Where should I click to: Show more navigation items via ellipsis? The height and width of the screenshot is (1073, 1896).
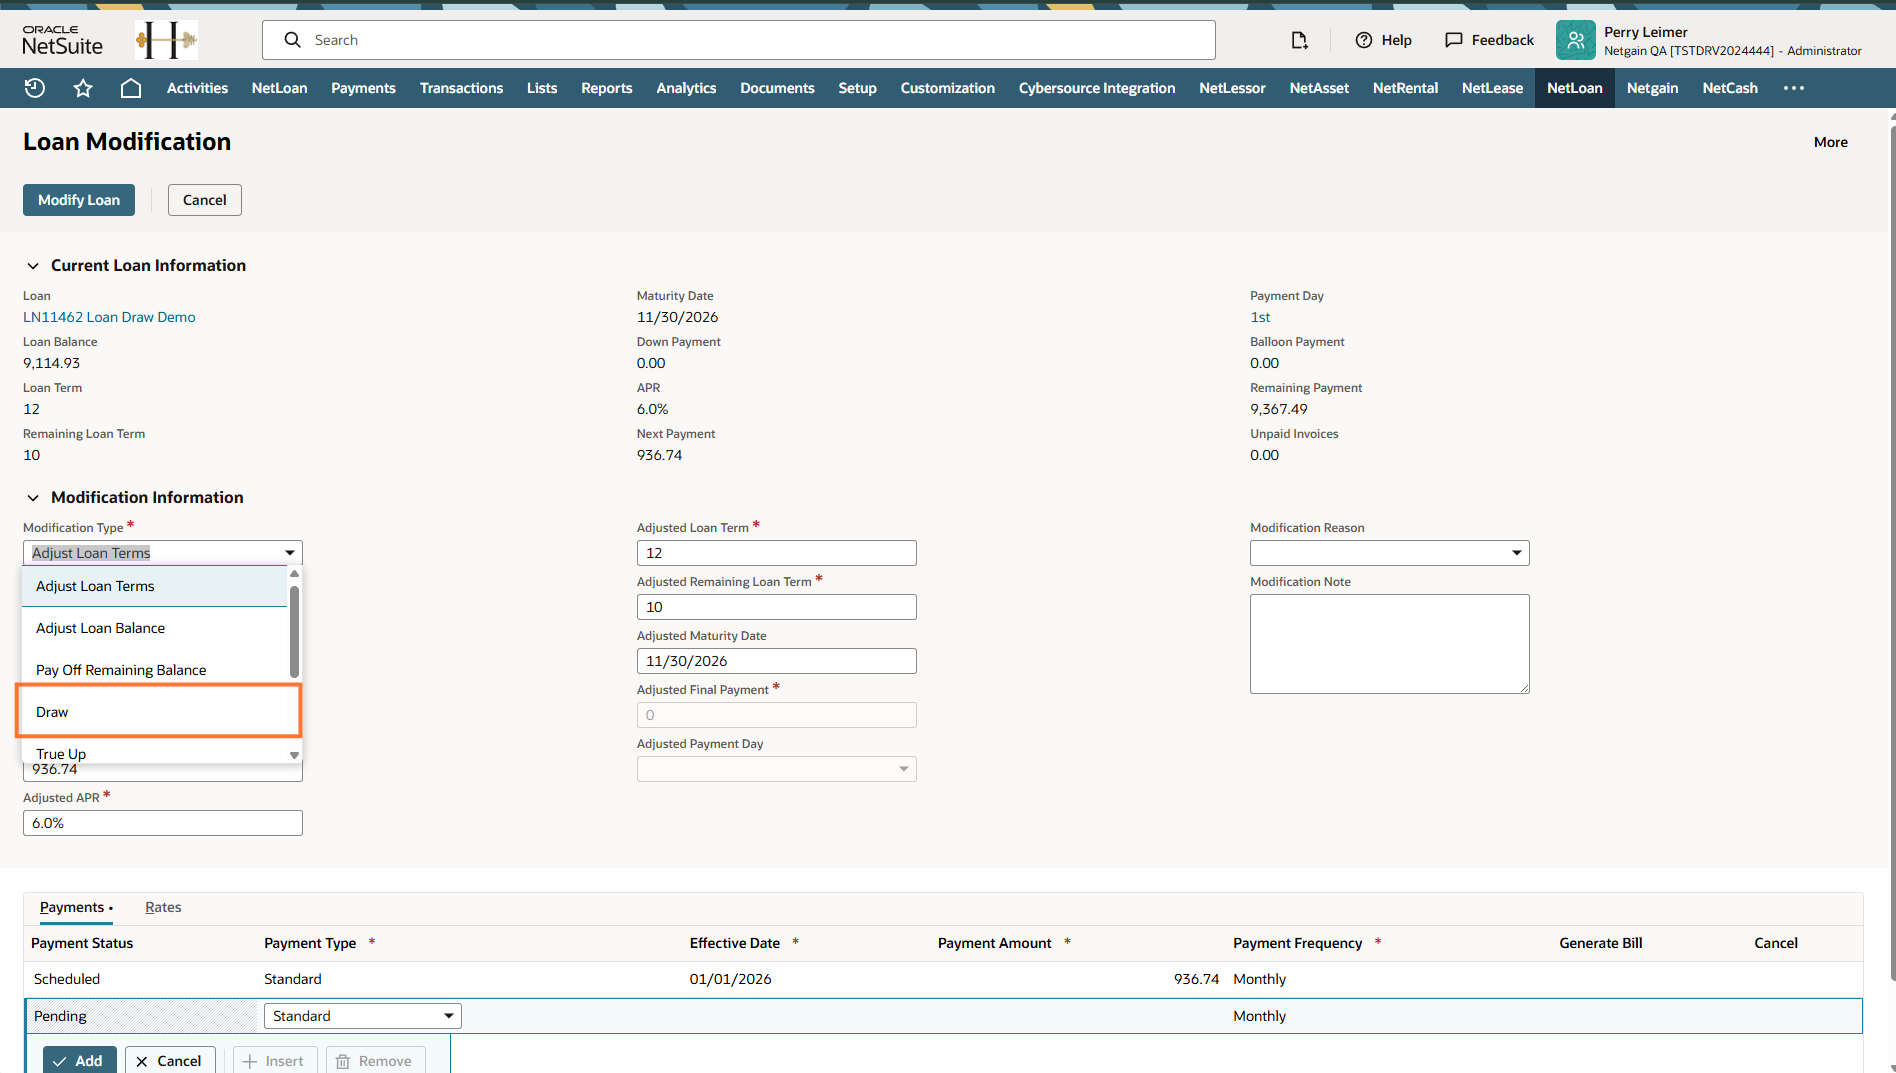(1794, 88)
